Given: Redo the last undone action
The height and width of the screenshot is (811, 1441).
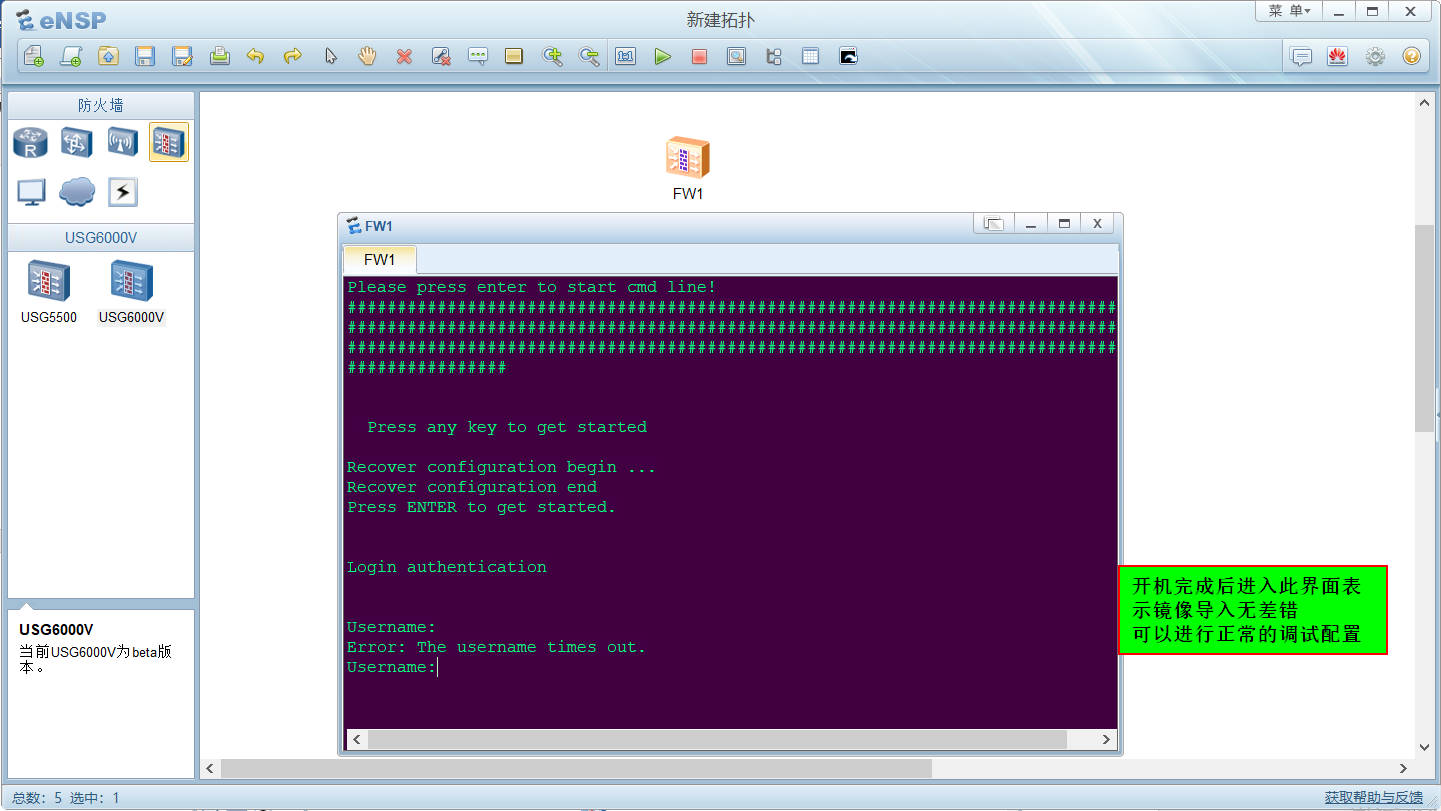Looking at the screenshot, I should pos(292,56).
